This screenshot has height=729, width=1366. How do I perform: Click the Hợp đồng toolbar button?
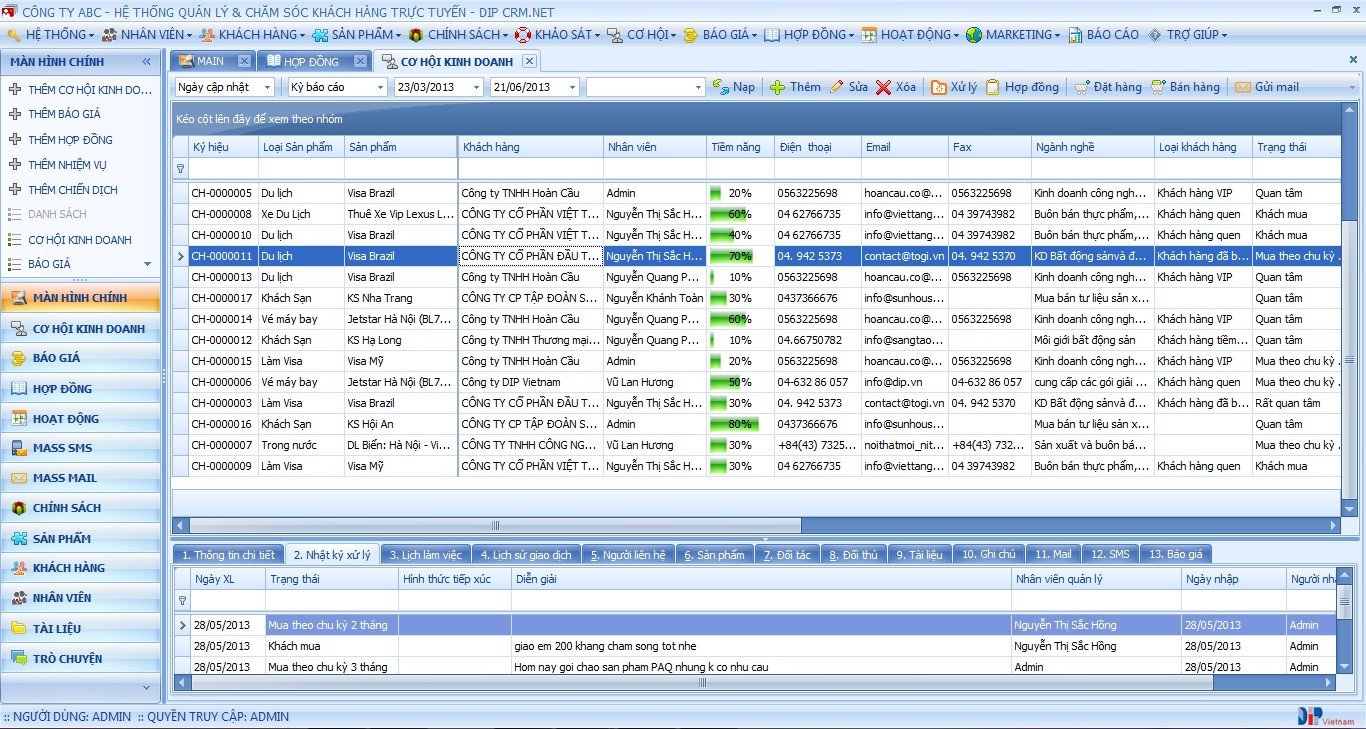pyautogui.click(x=1022, y=87)
